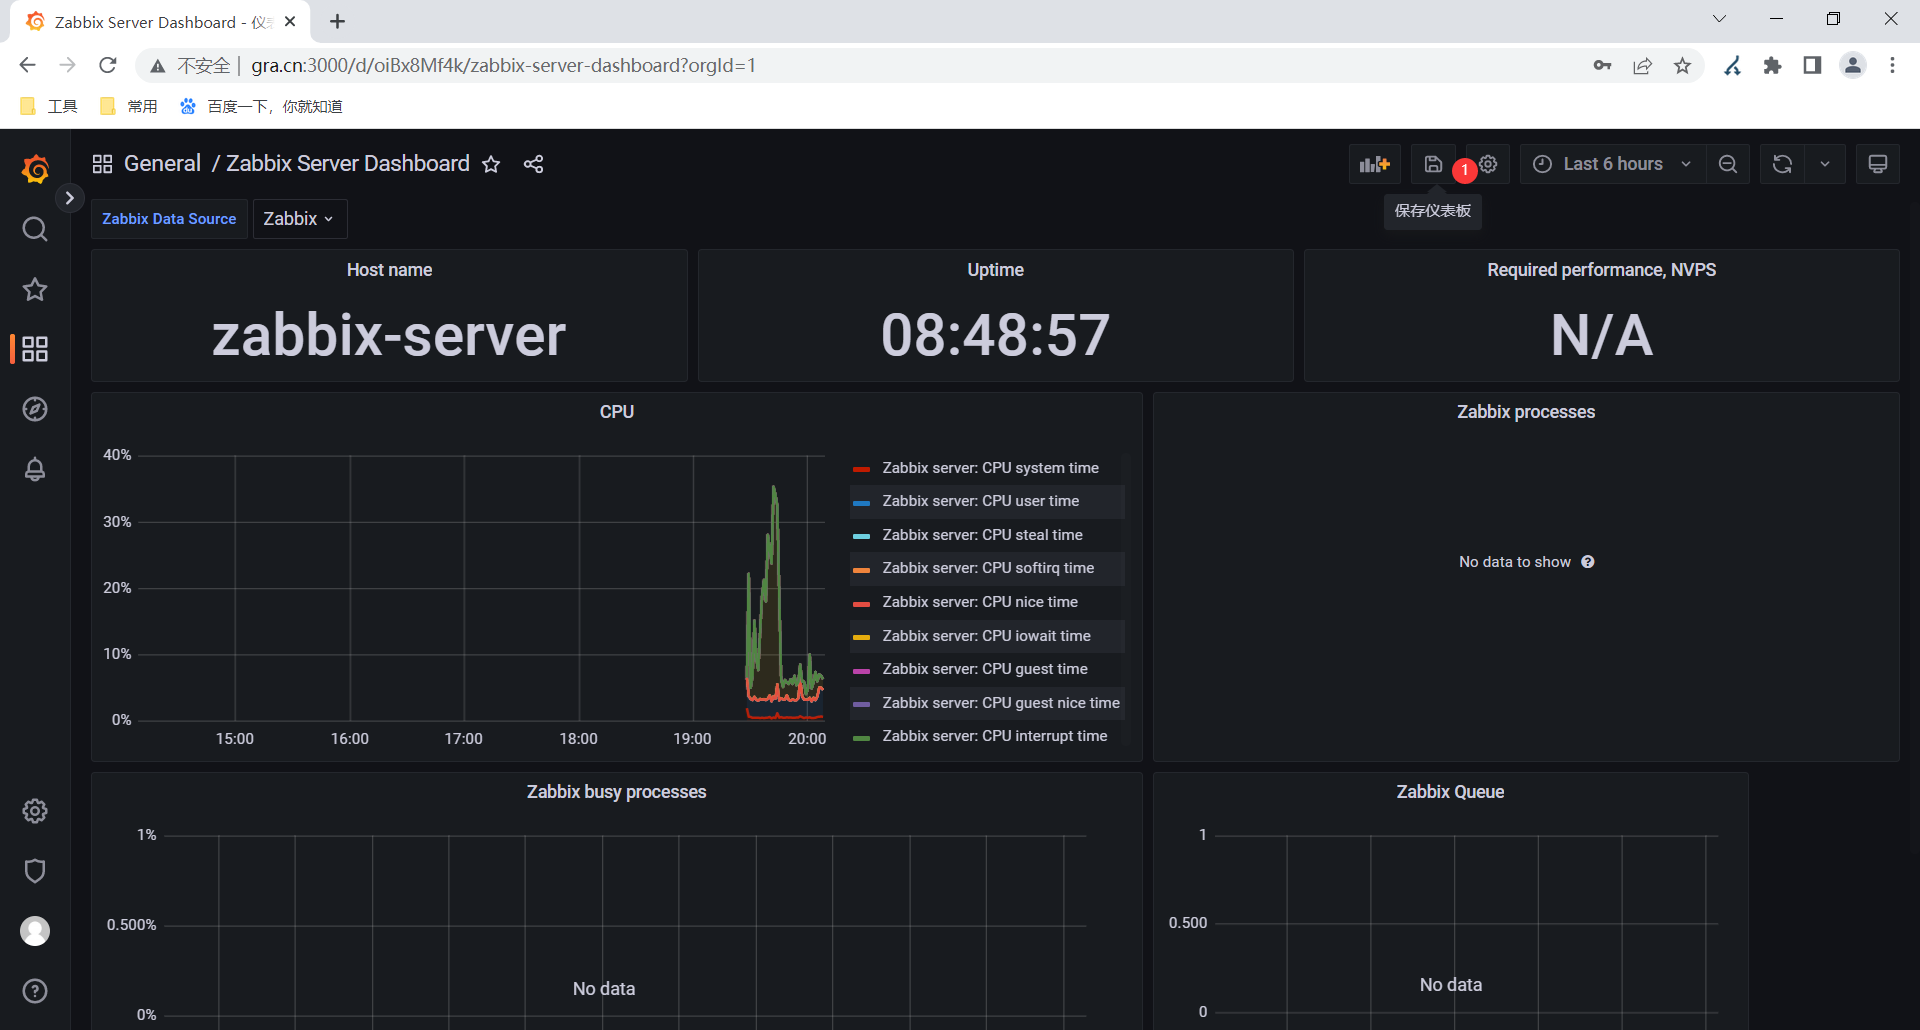Open the refresh interval dropdown arrow
Image resolution: width=1920 pixels, height=1030 pixels.
tap(1825, 164)
